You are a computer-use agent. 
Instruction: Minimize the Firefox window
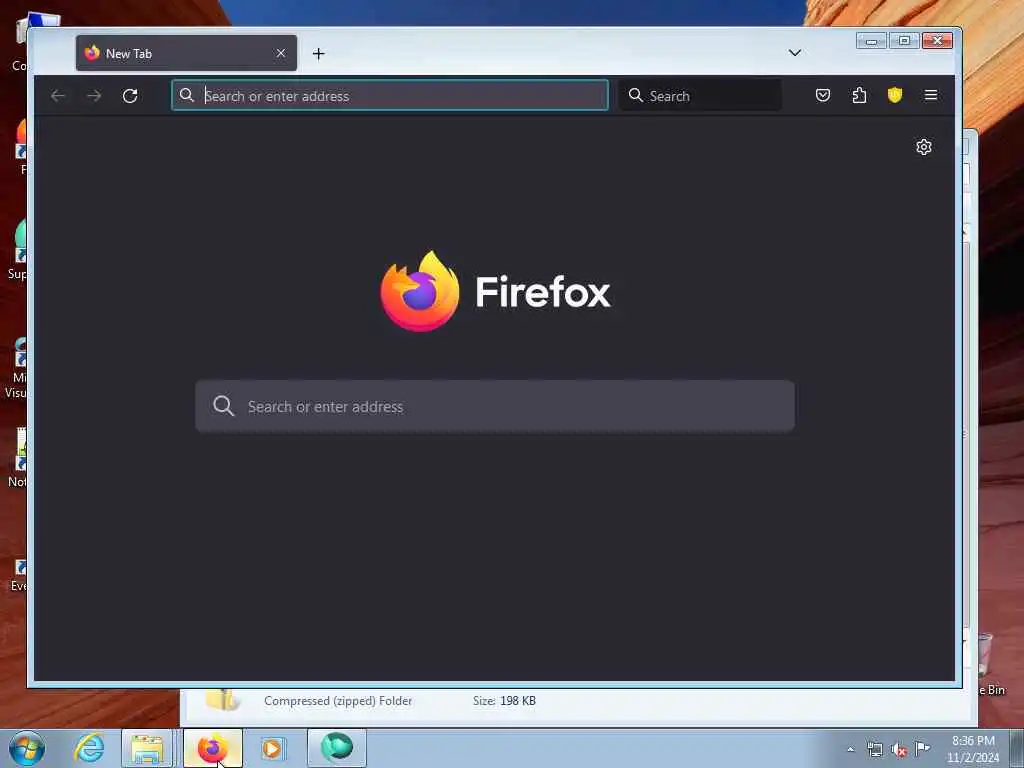(x=871, y=41)
